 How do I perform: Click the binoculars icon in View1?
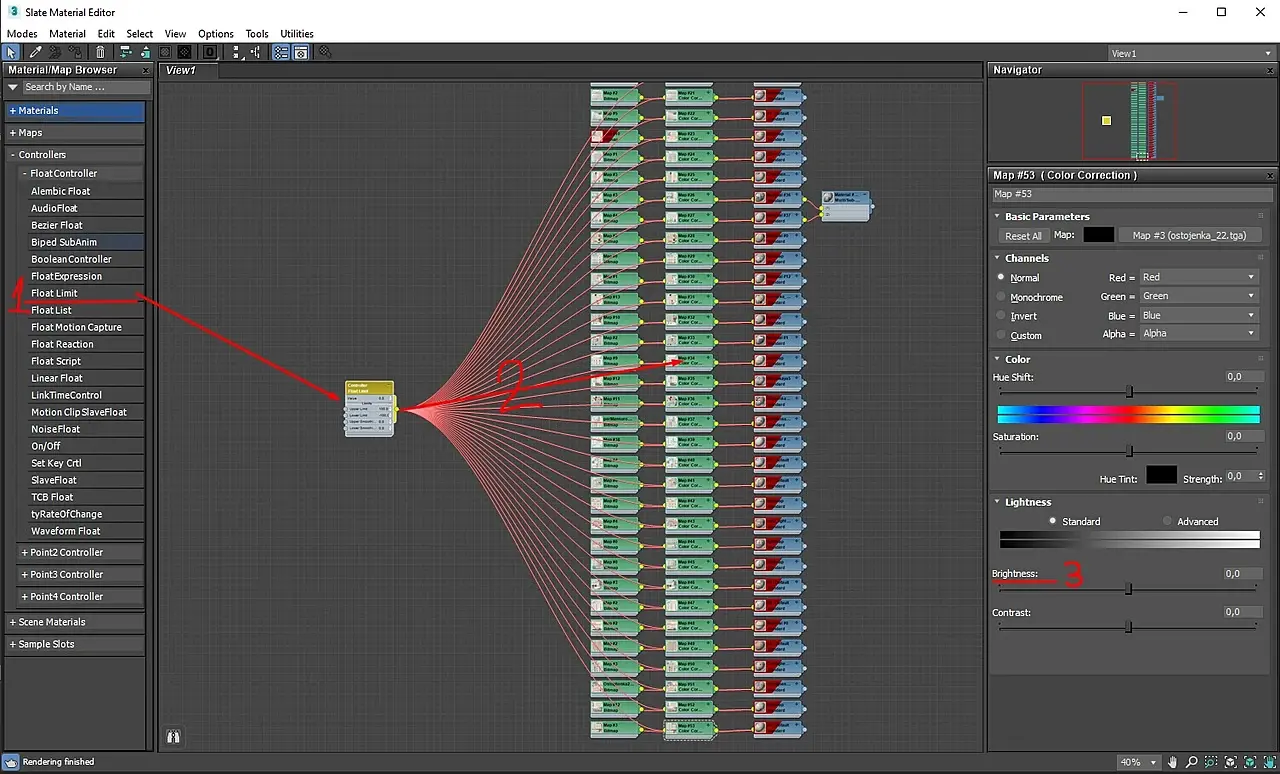(x=174, y=737)
